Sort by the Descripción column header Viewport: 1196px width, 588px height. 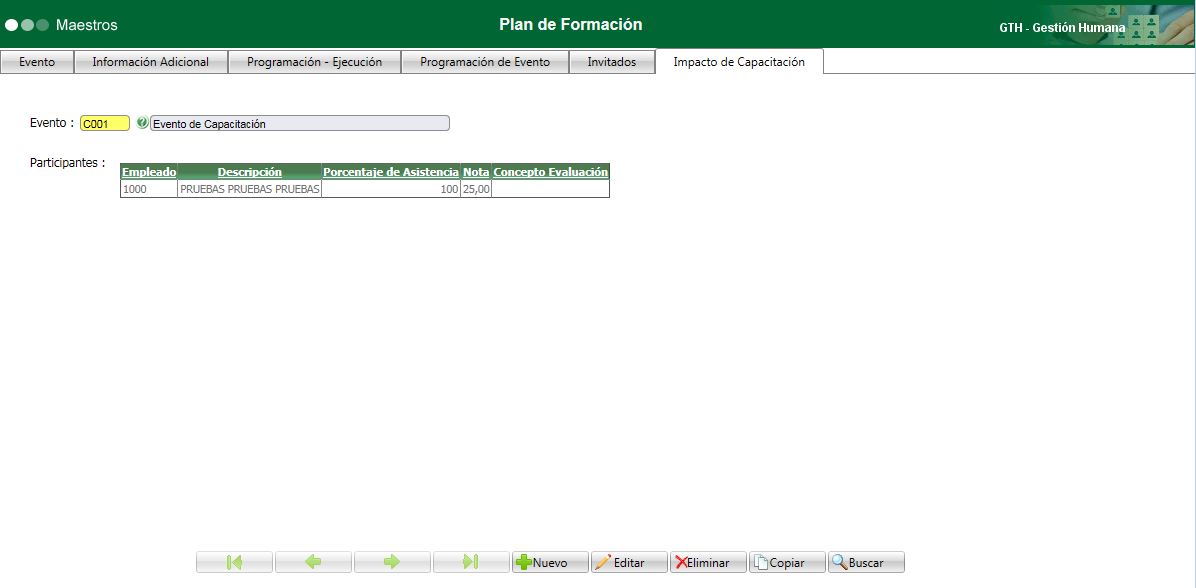coord(249,172)
